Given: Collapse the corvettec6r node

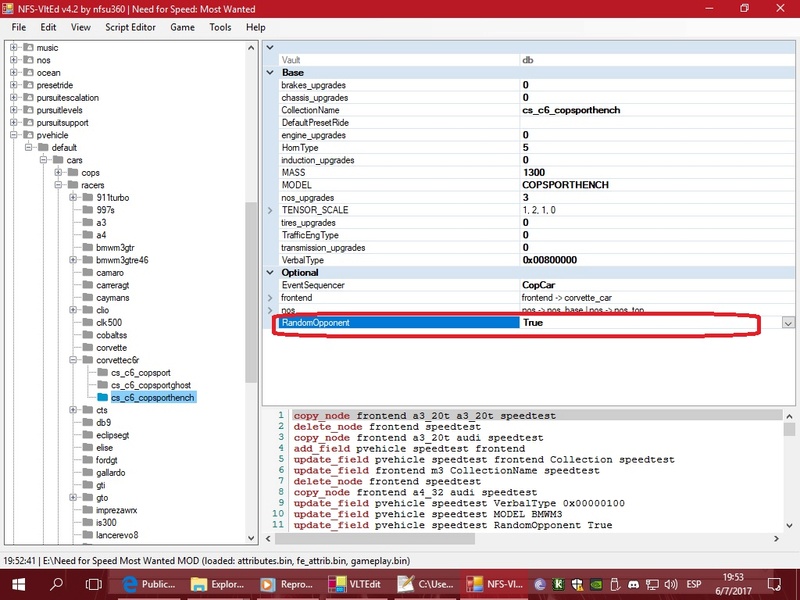Looking at the screenshot, I should (x=73, y=360).
